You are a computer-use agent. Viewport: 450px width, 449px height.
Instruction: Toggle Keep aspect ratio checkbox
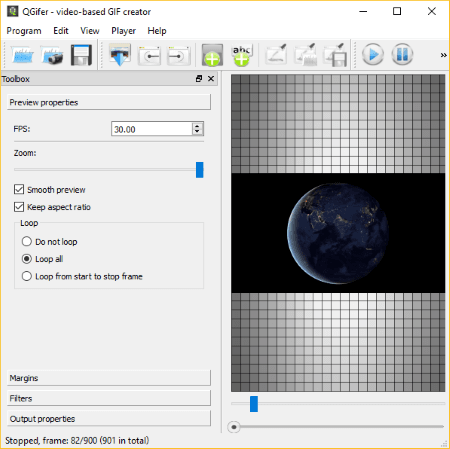(19, 207)
